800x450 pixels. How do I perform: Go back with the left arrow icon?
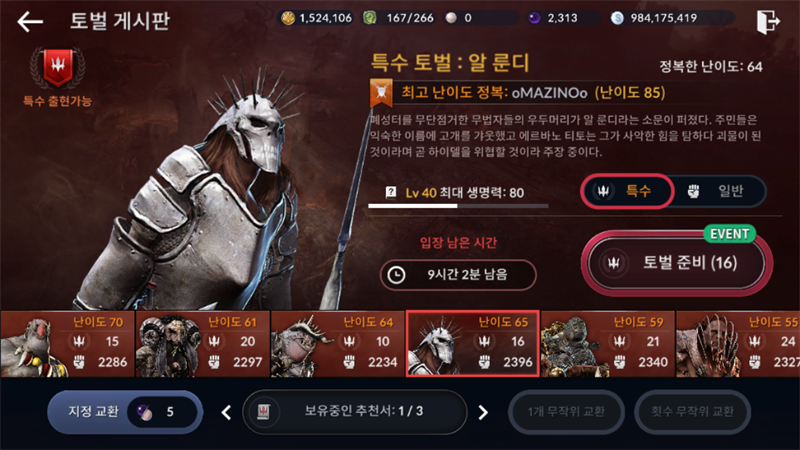click(30, 22)
